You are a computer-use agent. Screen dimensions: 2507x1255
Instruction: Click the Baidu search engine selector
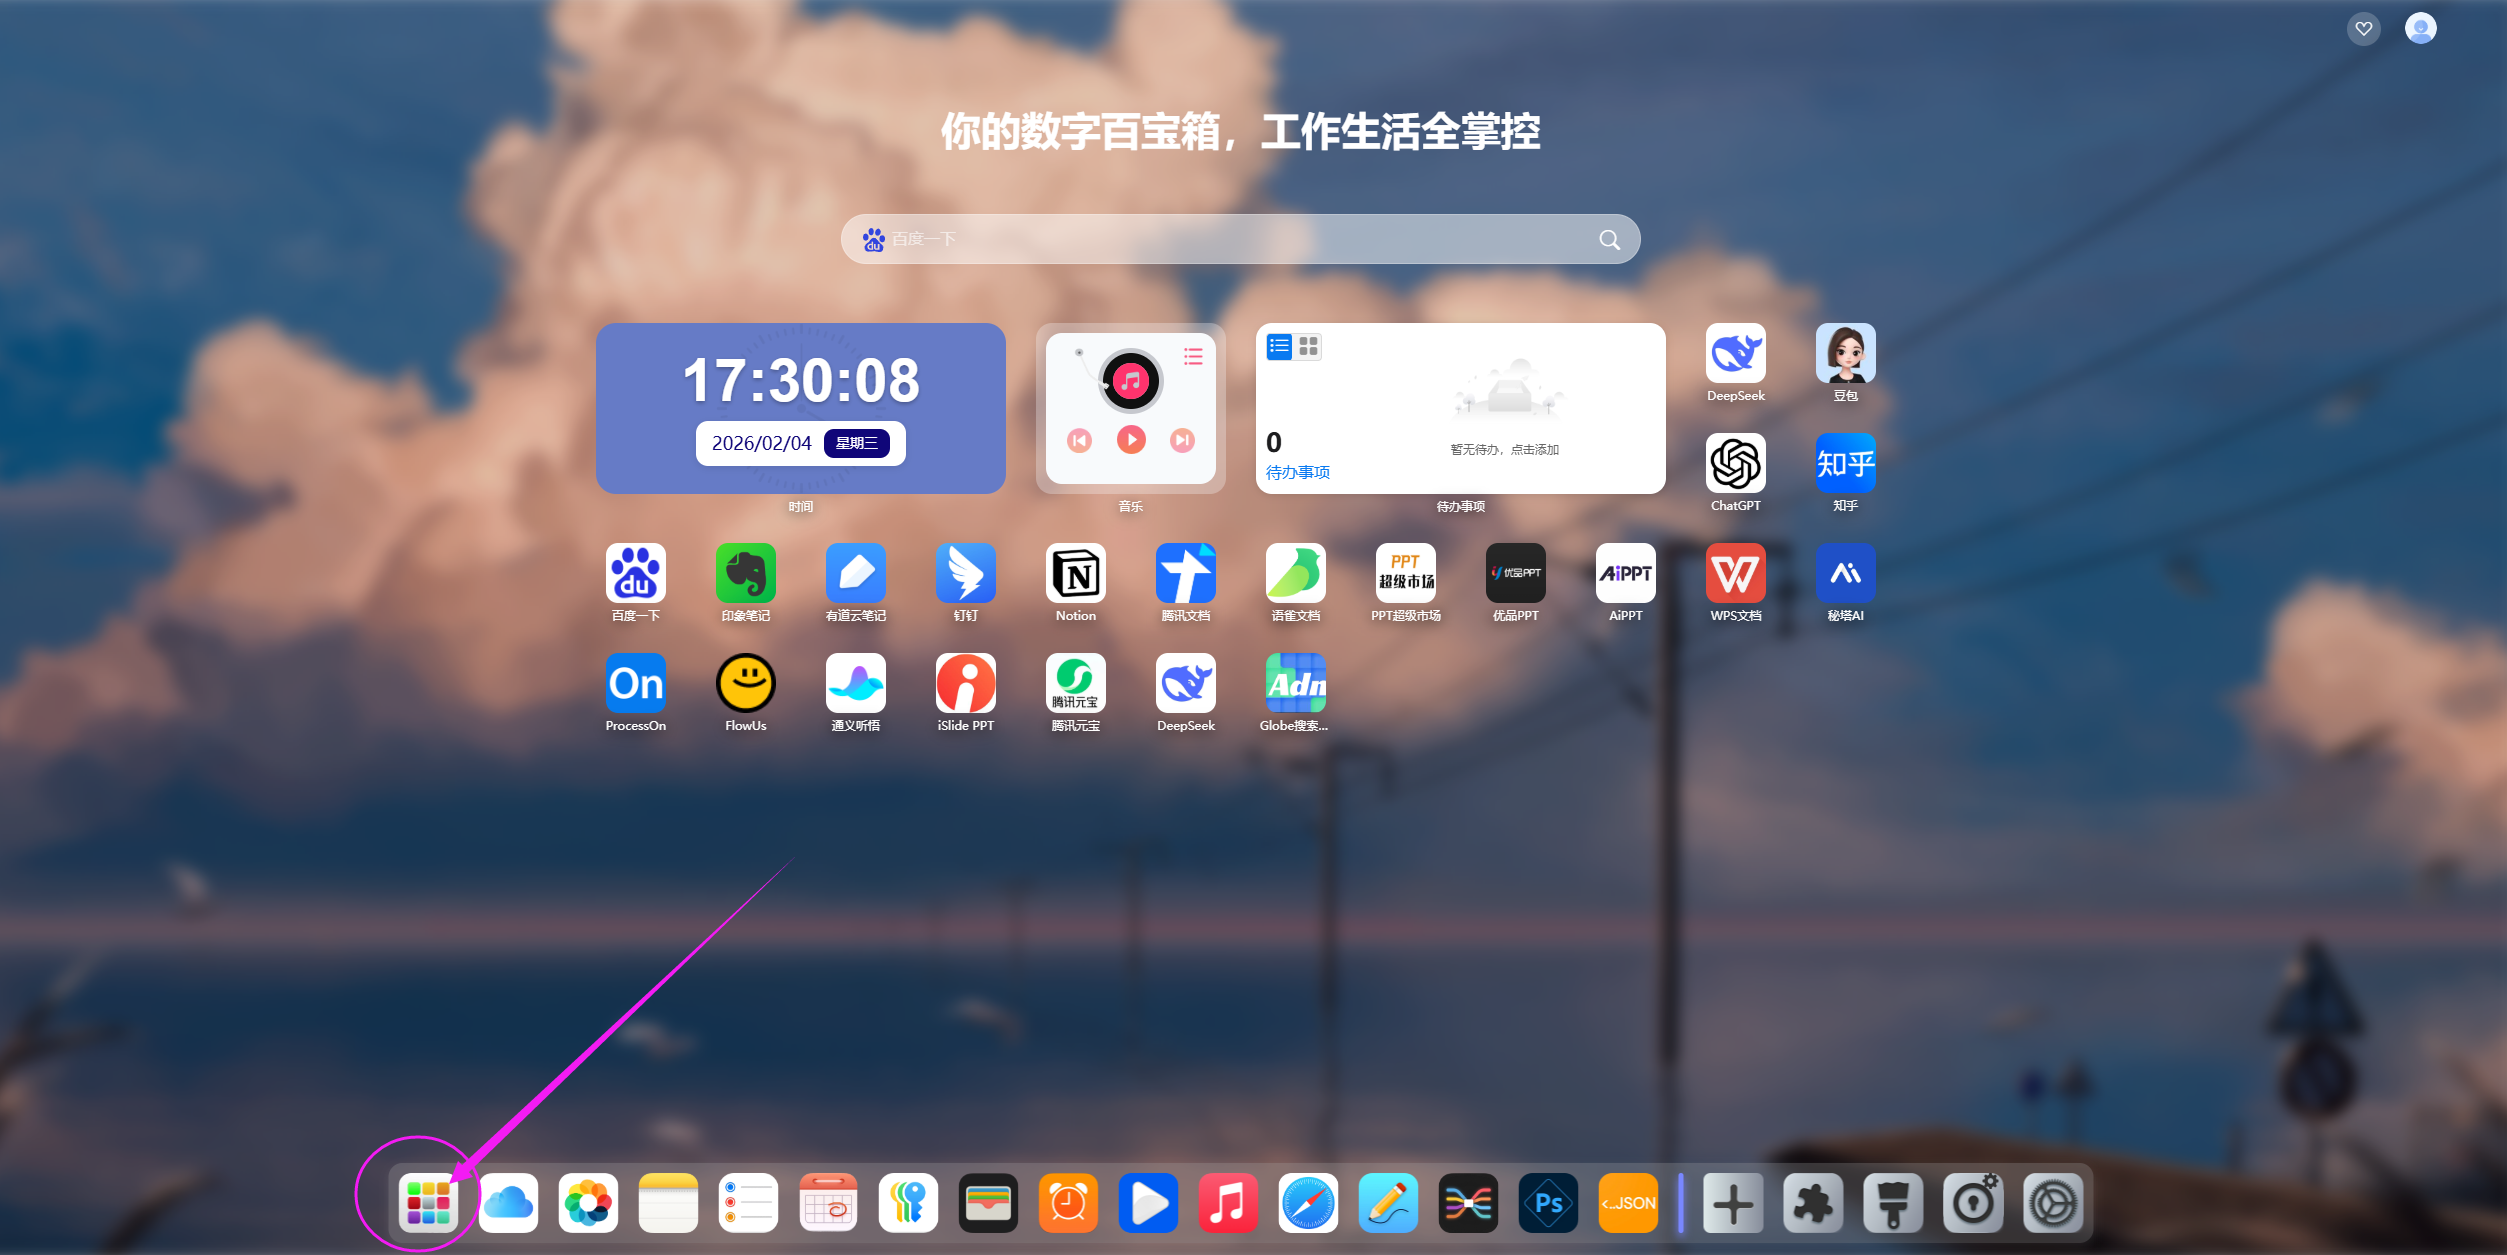pos(874,240)
